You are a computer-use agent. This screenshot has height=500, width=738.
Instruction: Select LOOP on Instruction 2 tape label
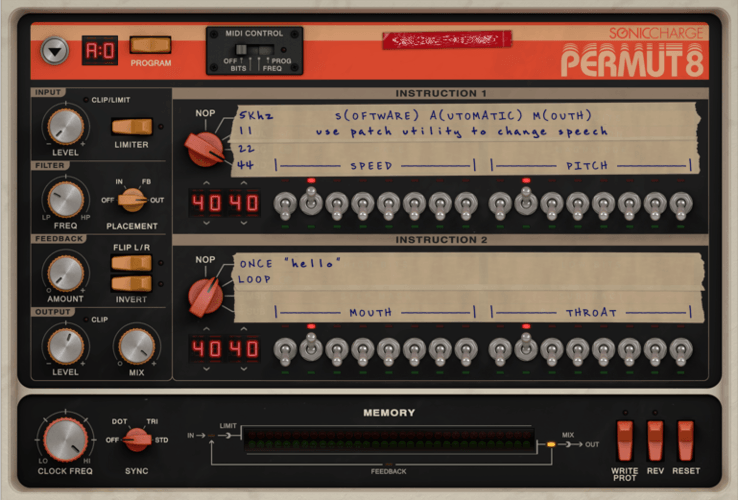254,279
